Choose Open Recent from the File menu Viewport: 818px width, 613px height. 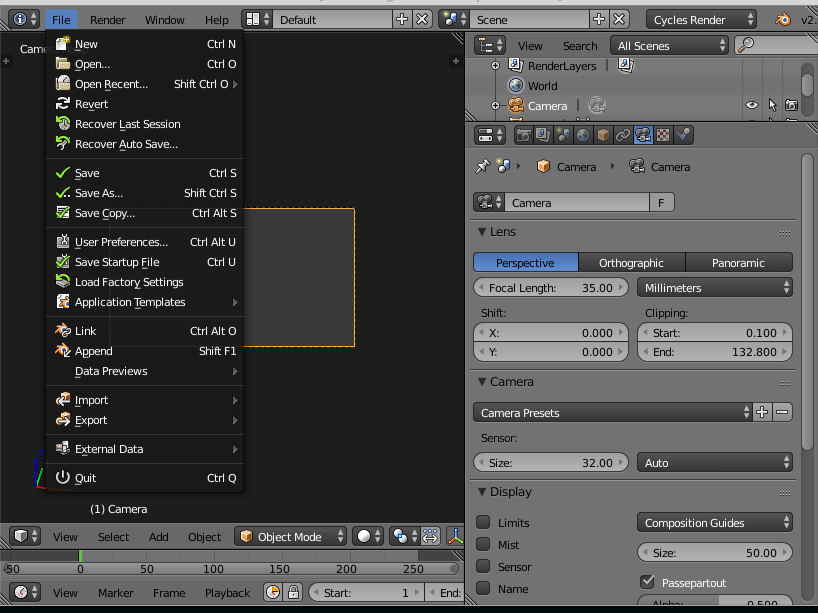coord(110,83)
